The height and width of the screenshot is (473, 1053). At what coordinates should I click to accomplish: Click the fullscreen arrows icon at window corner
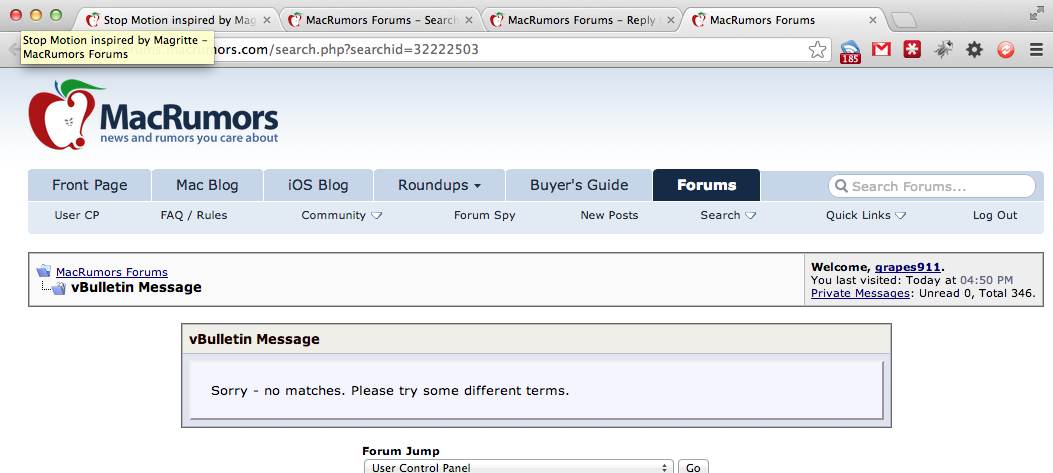coord(1037,14)
